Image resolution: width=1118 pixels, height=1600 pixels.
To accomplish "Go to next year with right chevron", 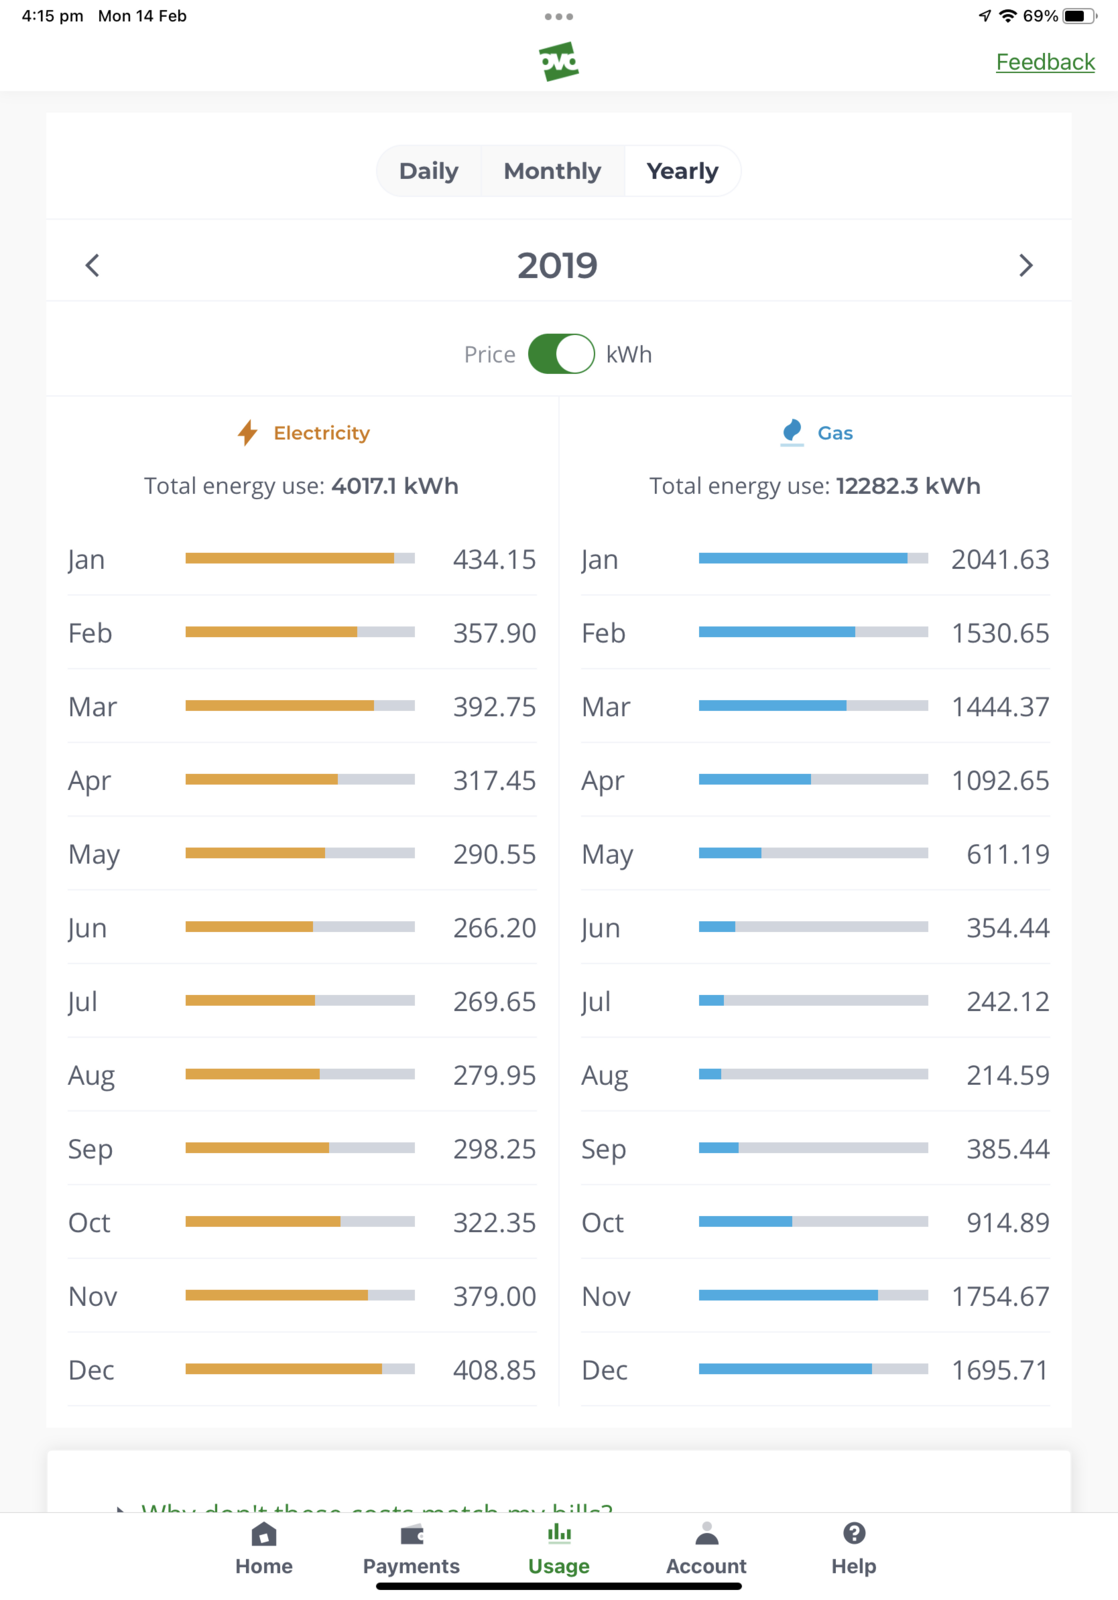I will pos(1025,265).
